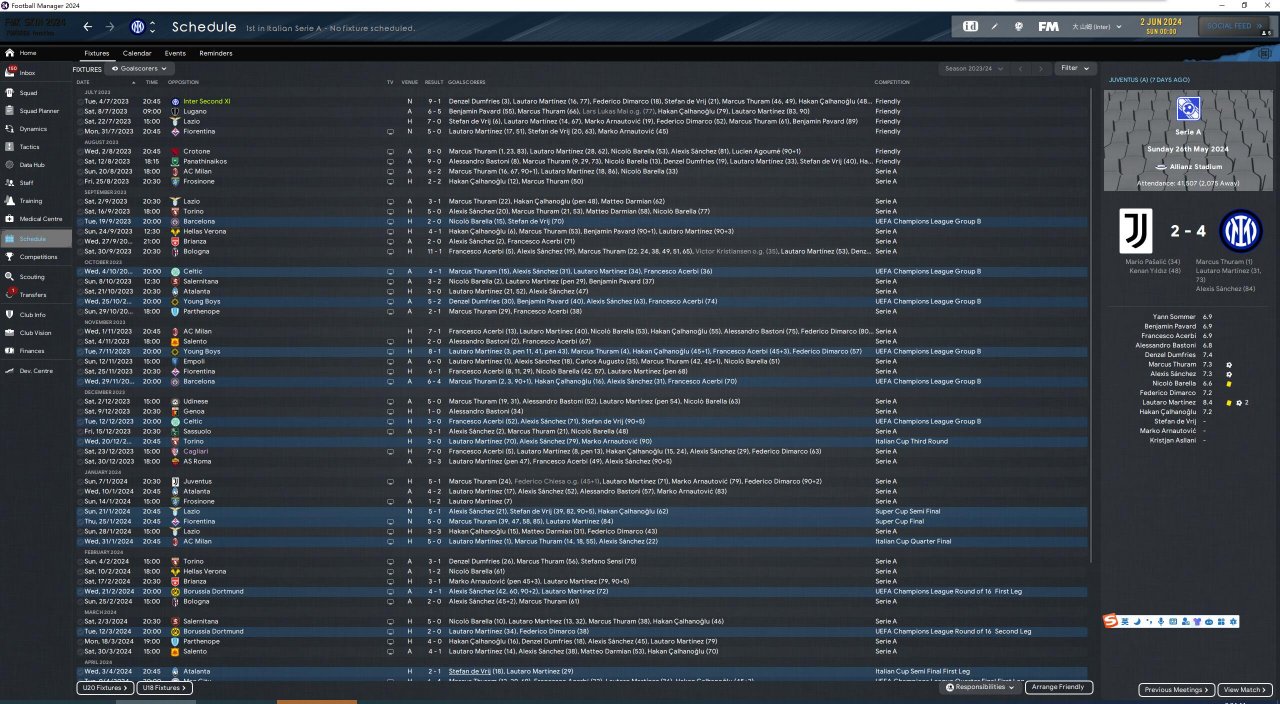1280x704 pixels.
Task: Switch to the Events tab
Action: pyautogui.click(x=175, y=53)
